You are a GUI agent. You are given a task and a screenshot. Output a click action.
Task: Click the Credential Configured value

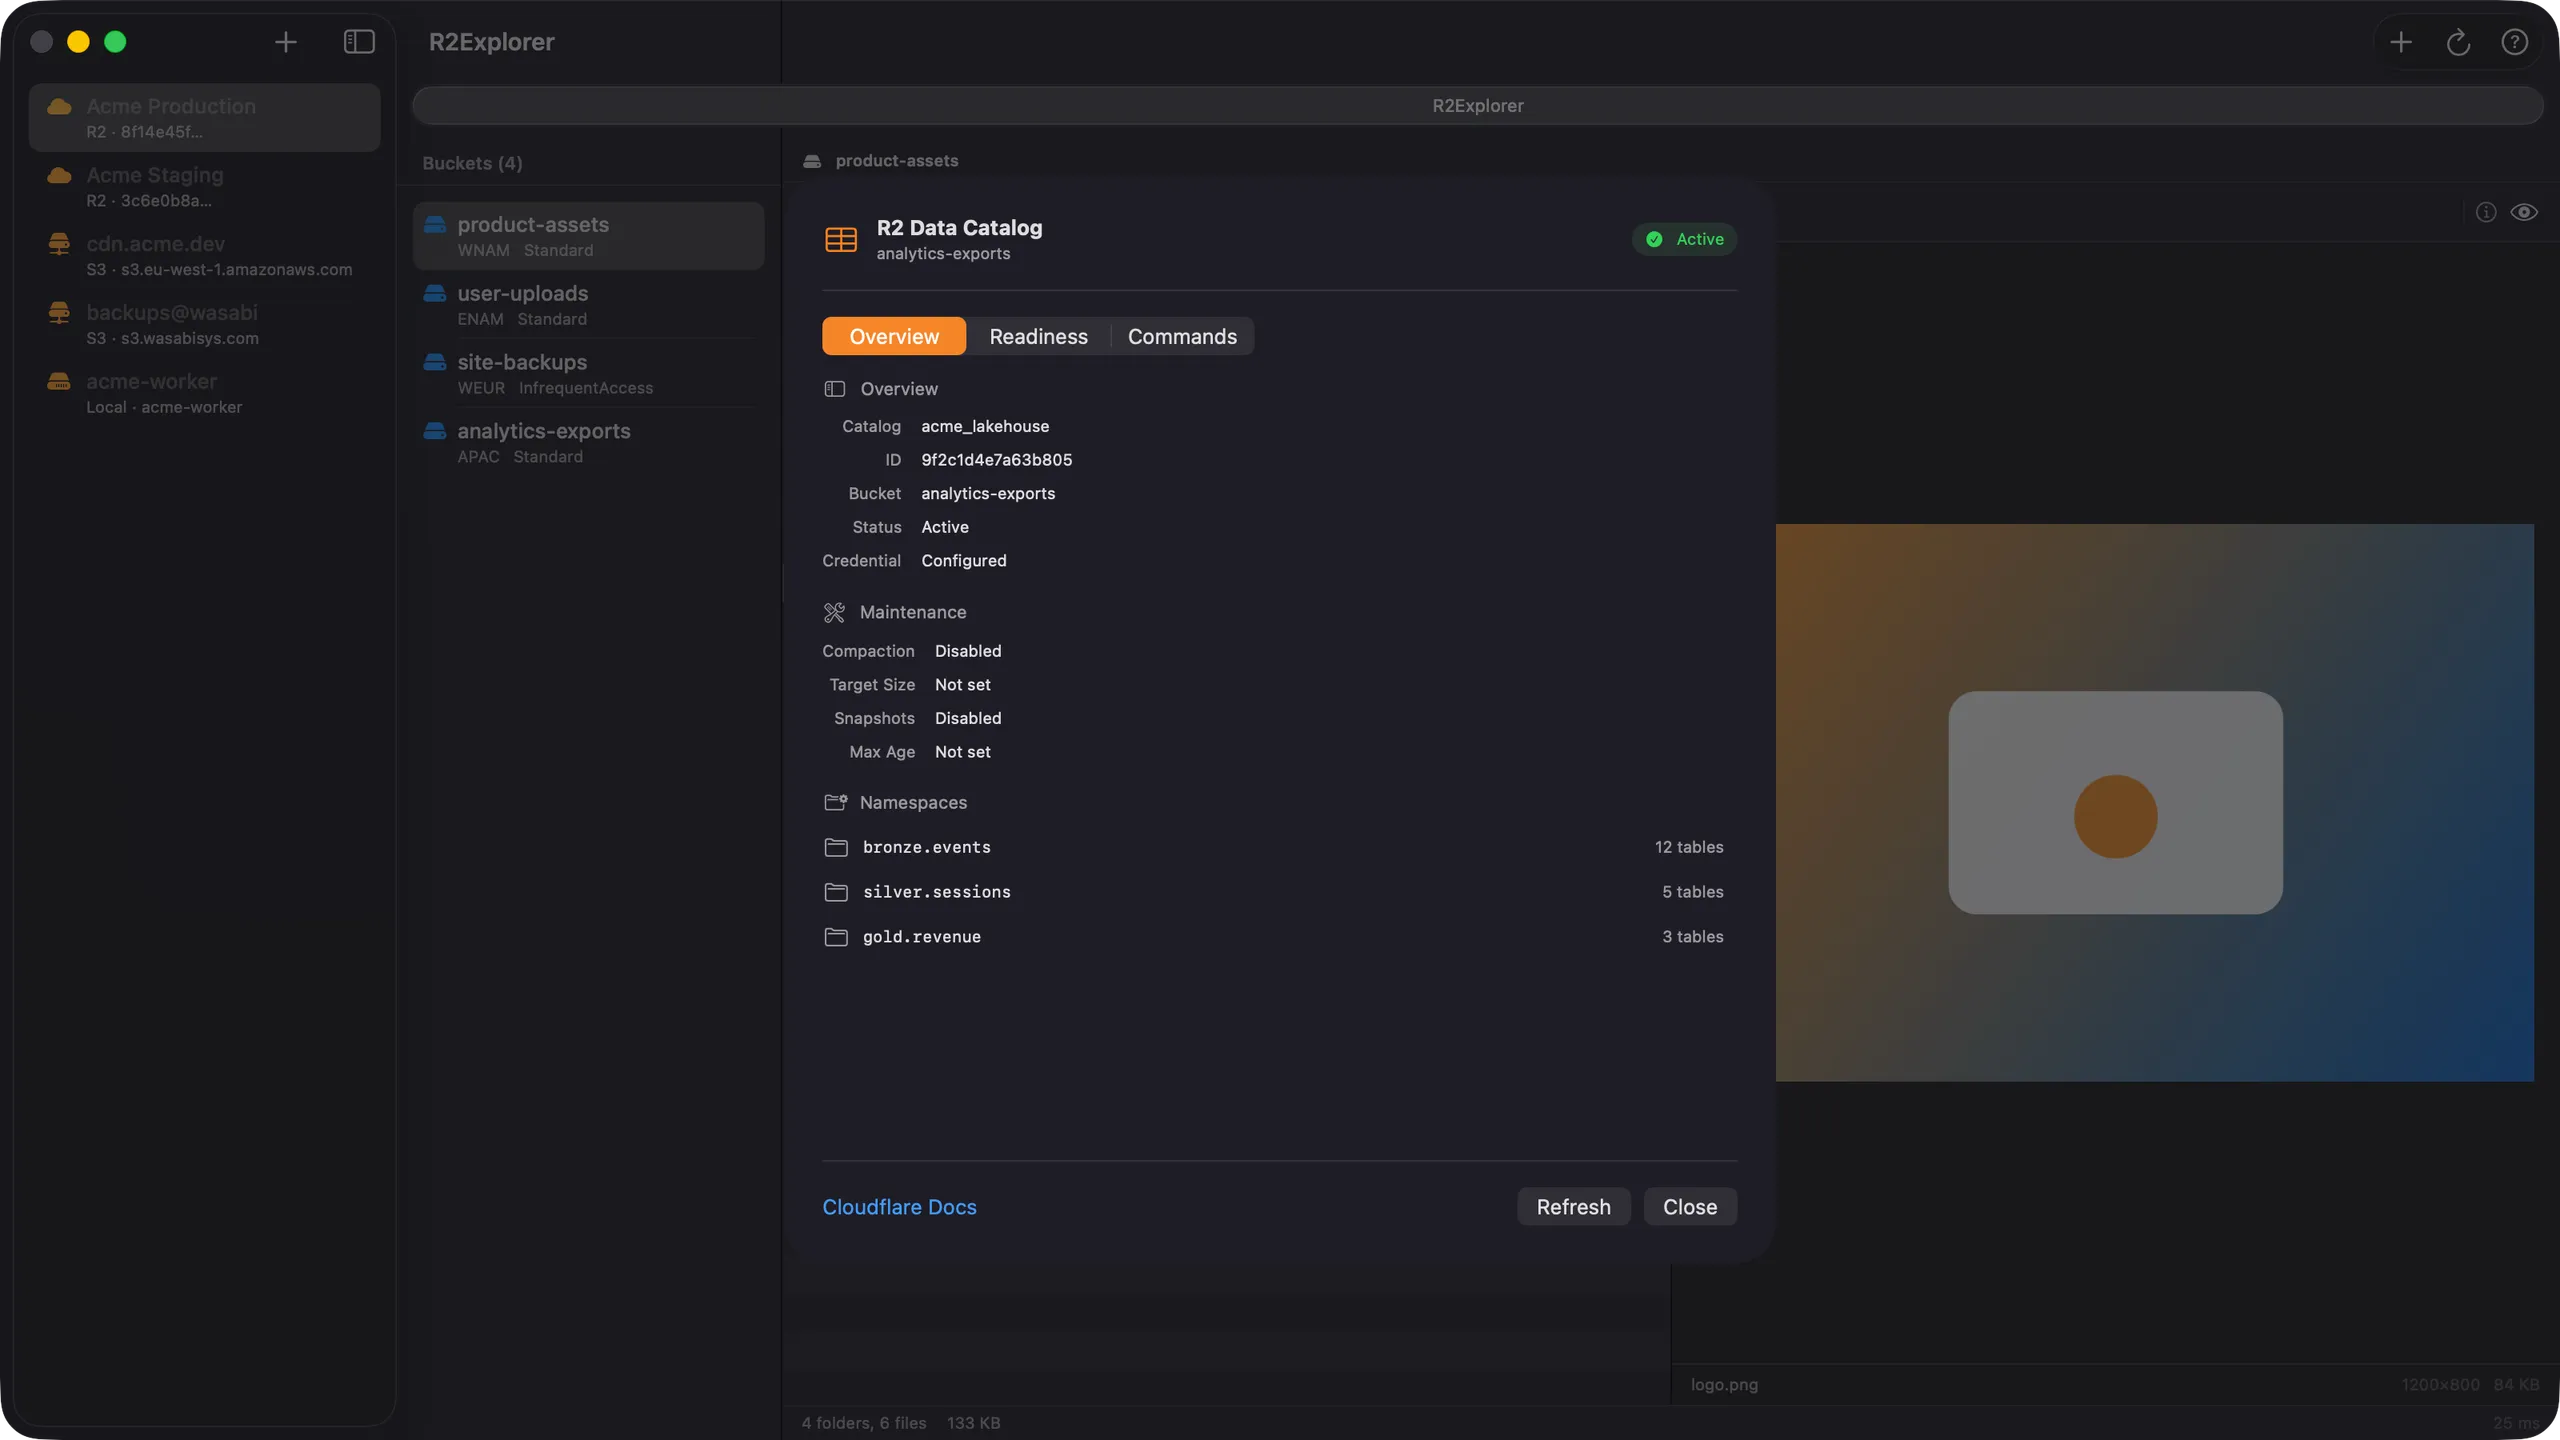tap(964, 561)
